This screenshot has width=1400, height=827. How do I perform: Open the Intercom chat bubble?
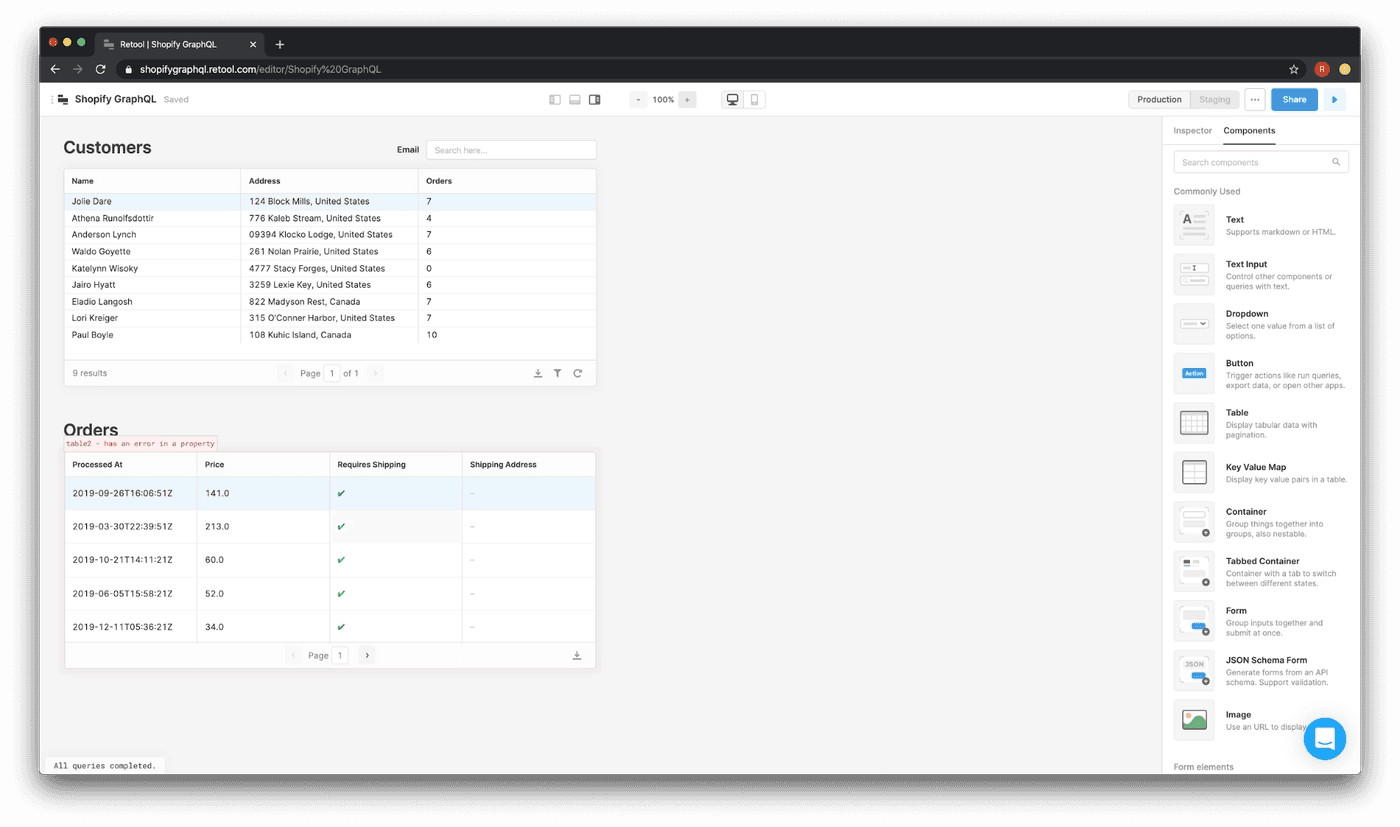tap(1325, 739)
